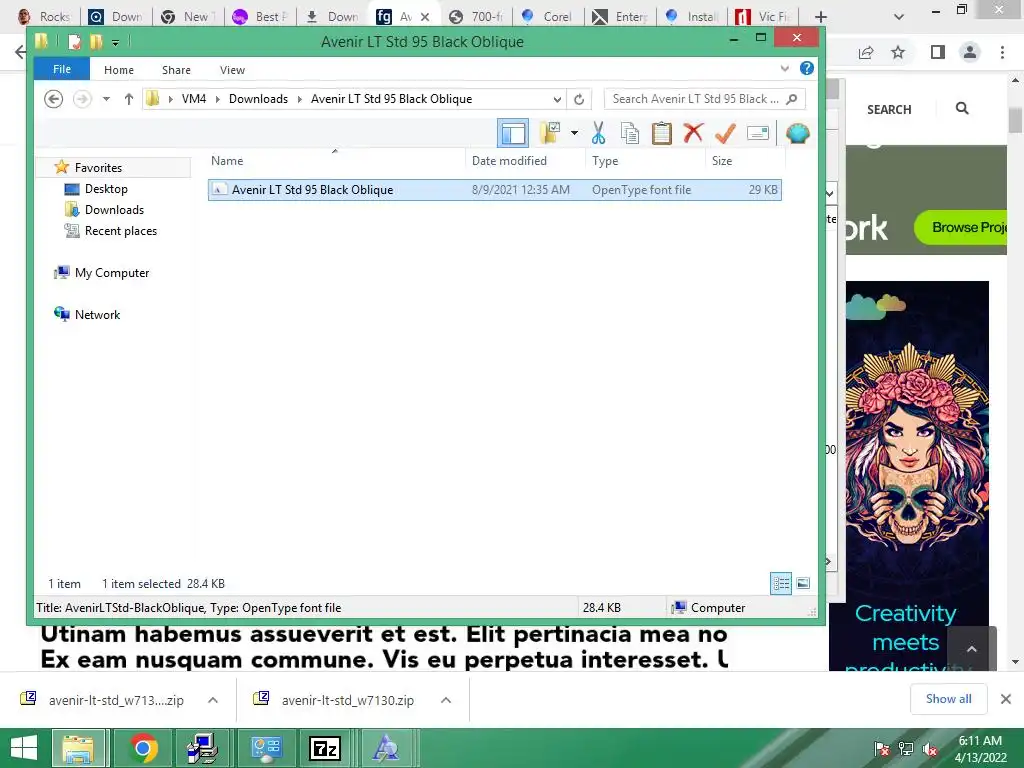Open a new Chrome tab
The image size is (1024, 768).
[x=821, y=17]
